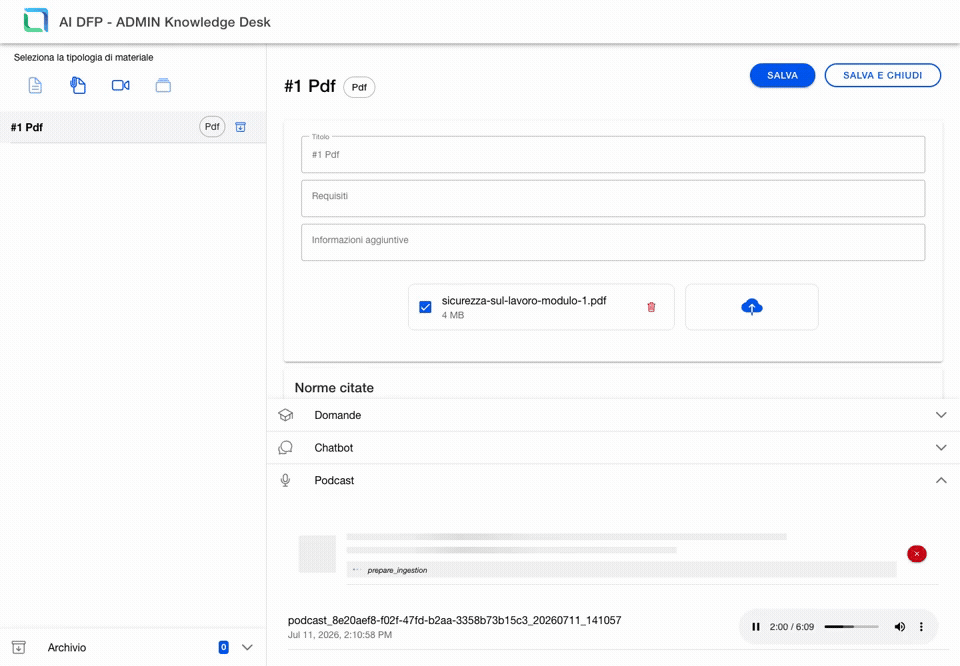Upload a file using cloud icon
Screen dimensions: 960x666
[752, 307]
